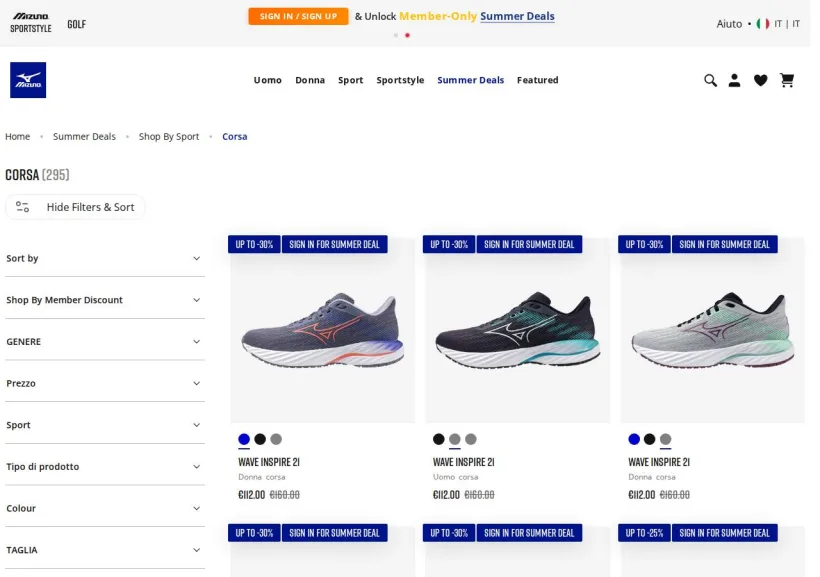Image resolution: width=820 pixels, height=577 pixels.
Task: Click second product's Sign In For Summer Deal badge
Action: (529, 244)
